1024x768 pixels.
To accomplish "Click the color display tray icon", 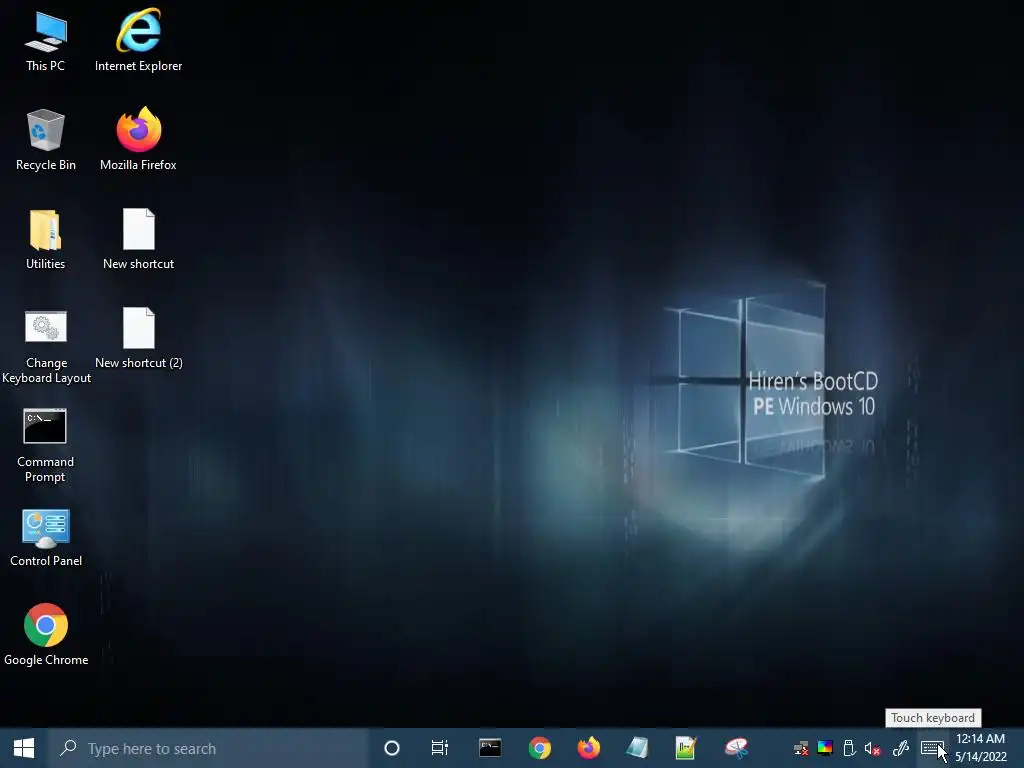I will (825, 748).
